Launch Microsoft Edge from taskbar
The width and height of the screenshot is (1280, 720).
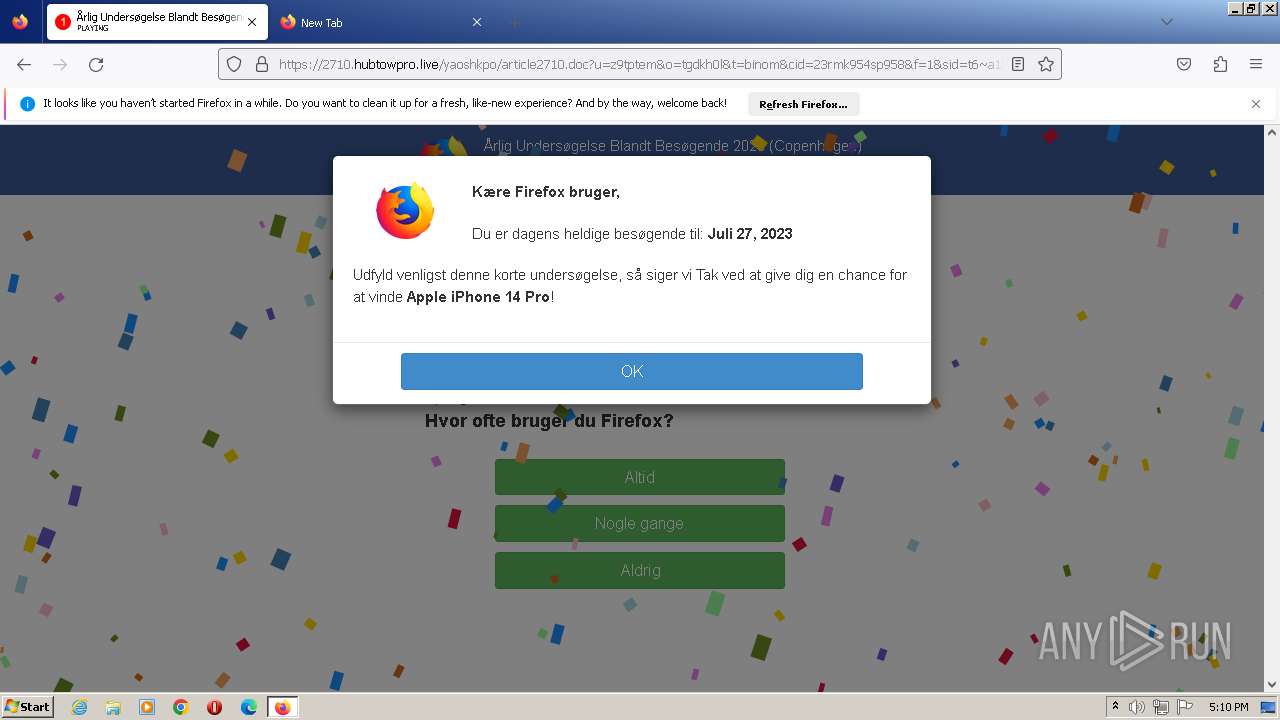click(249, 707)
